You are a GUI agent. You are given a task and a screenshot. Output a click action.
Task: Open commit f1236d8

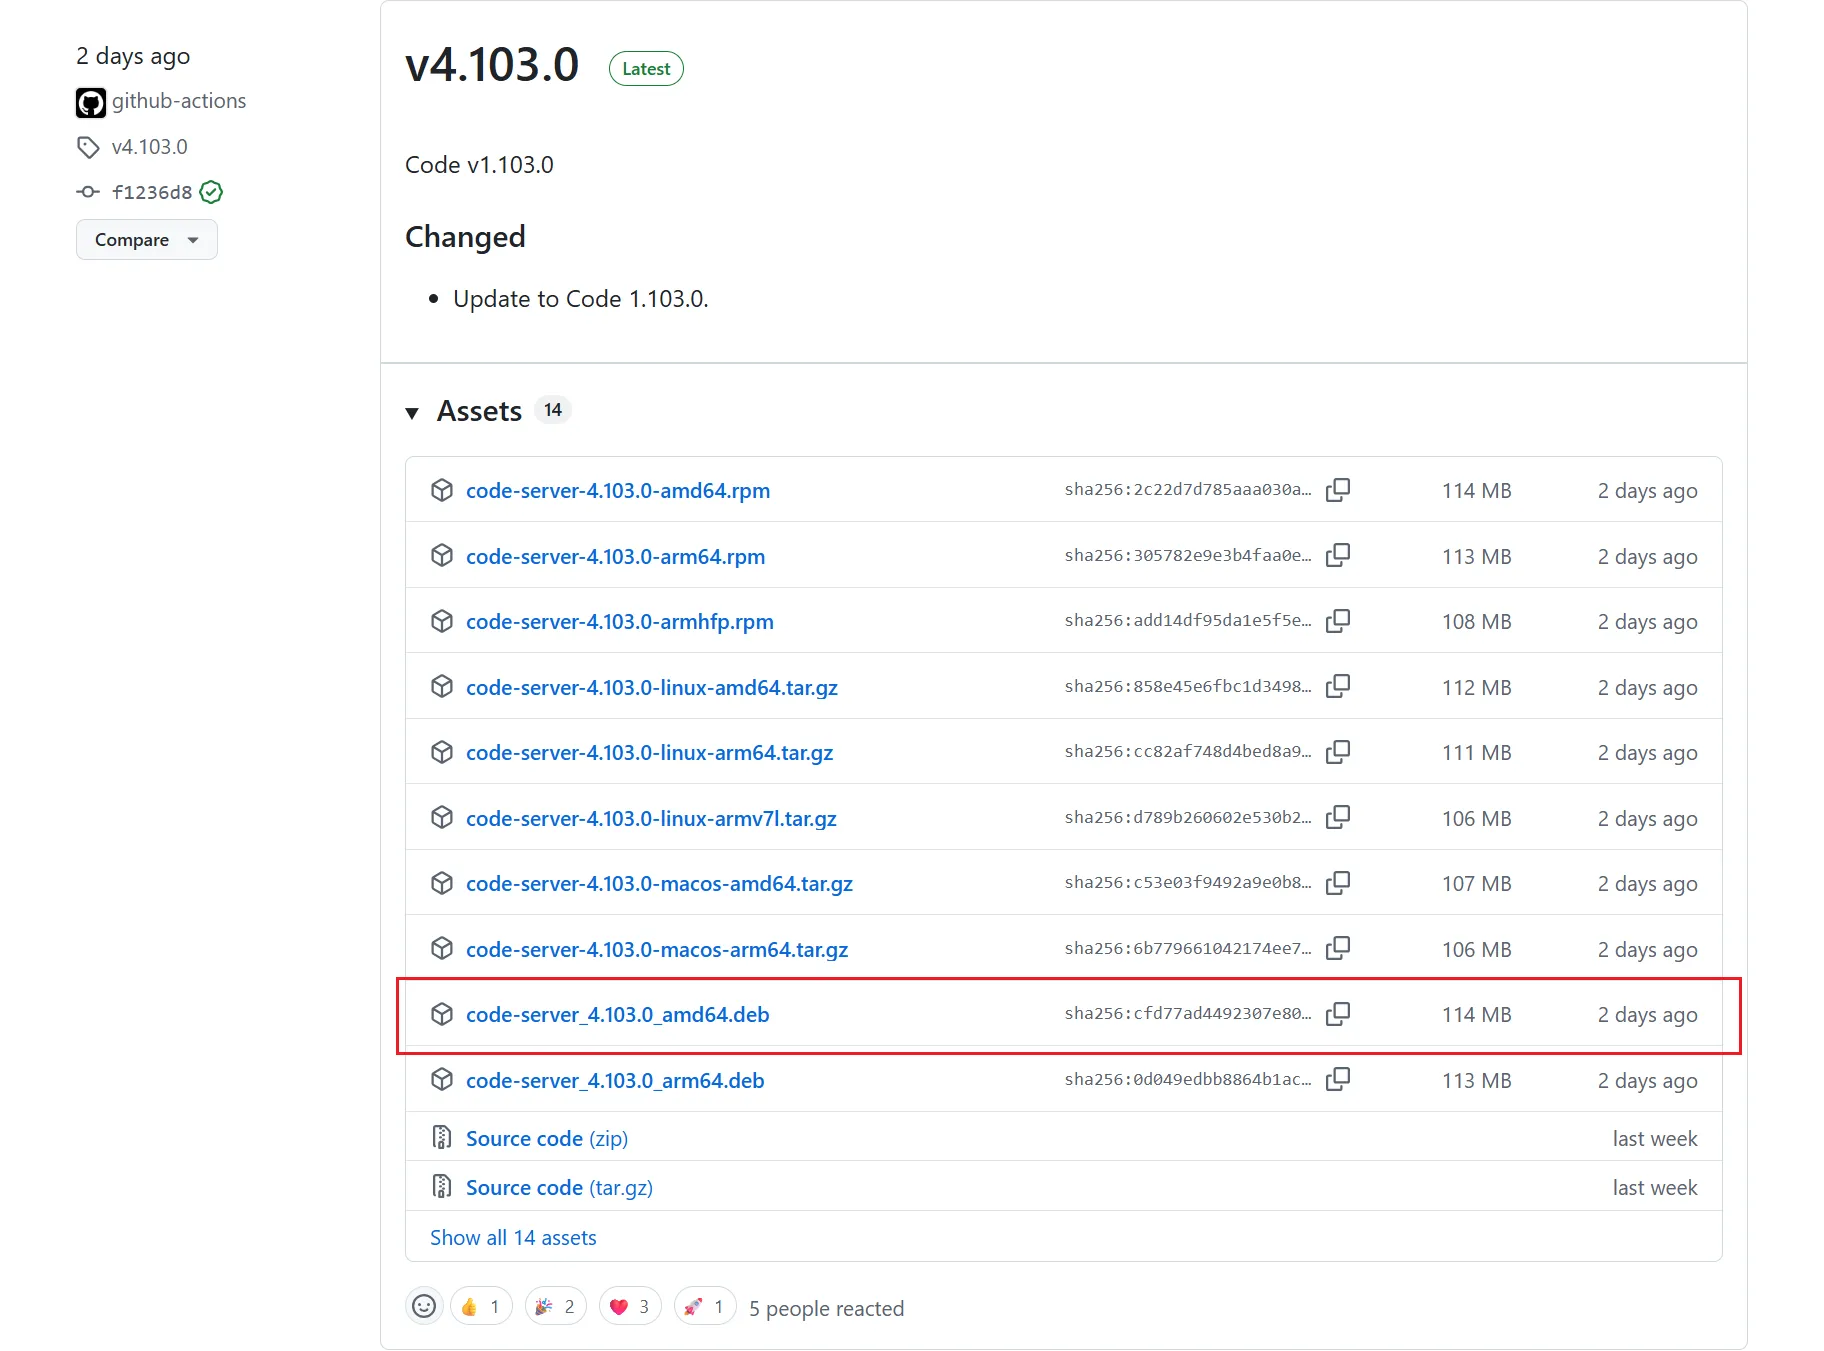click(x=152, y=192)
